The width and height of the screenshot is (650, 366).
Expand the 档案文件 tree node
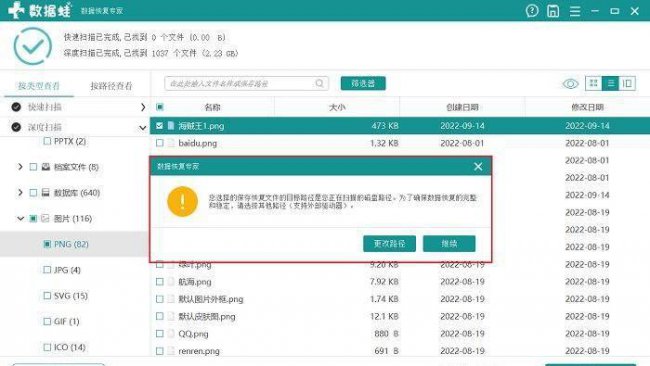[x=20, y=167]
